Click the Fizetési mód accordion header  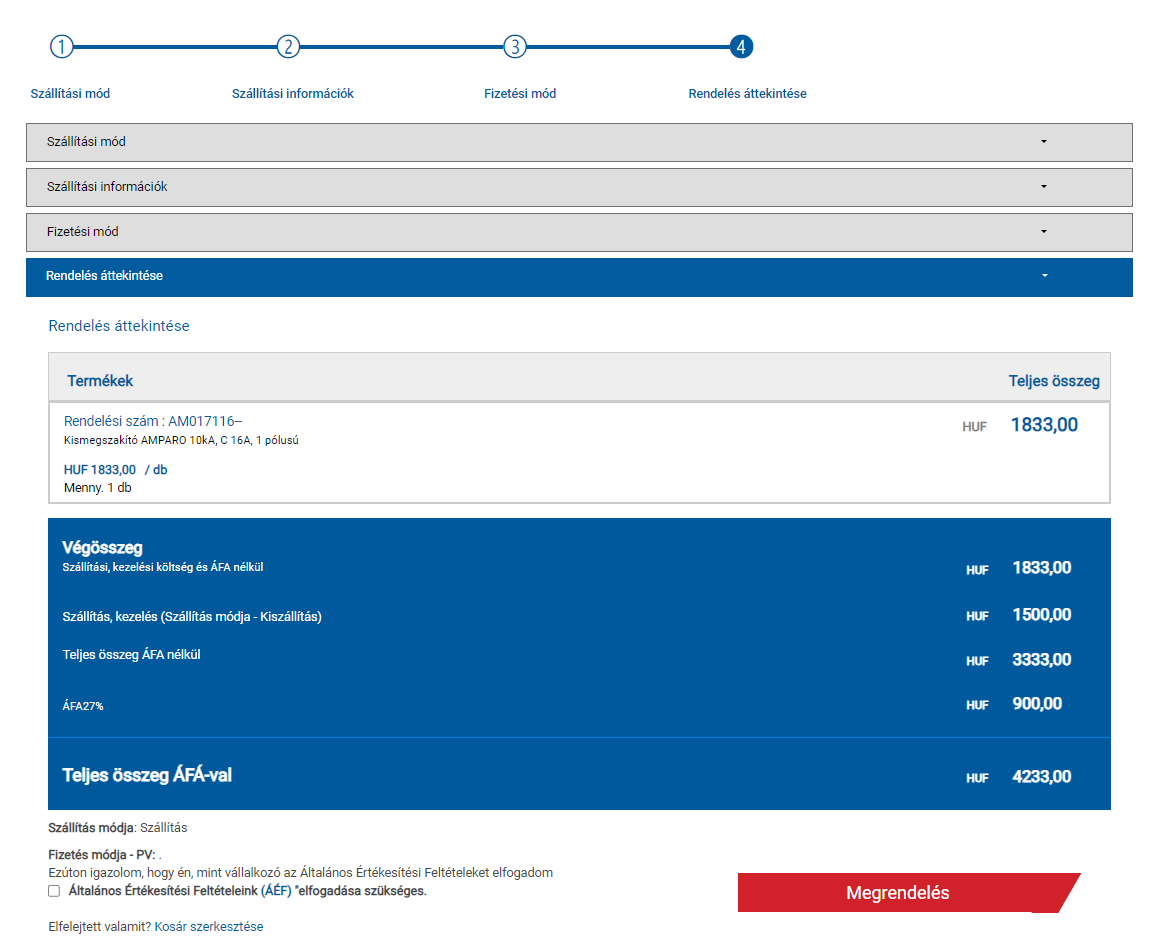579,233
